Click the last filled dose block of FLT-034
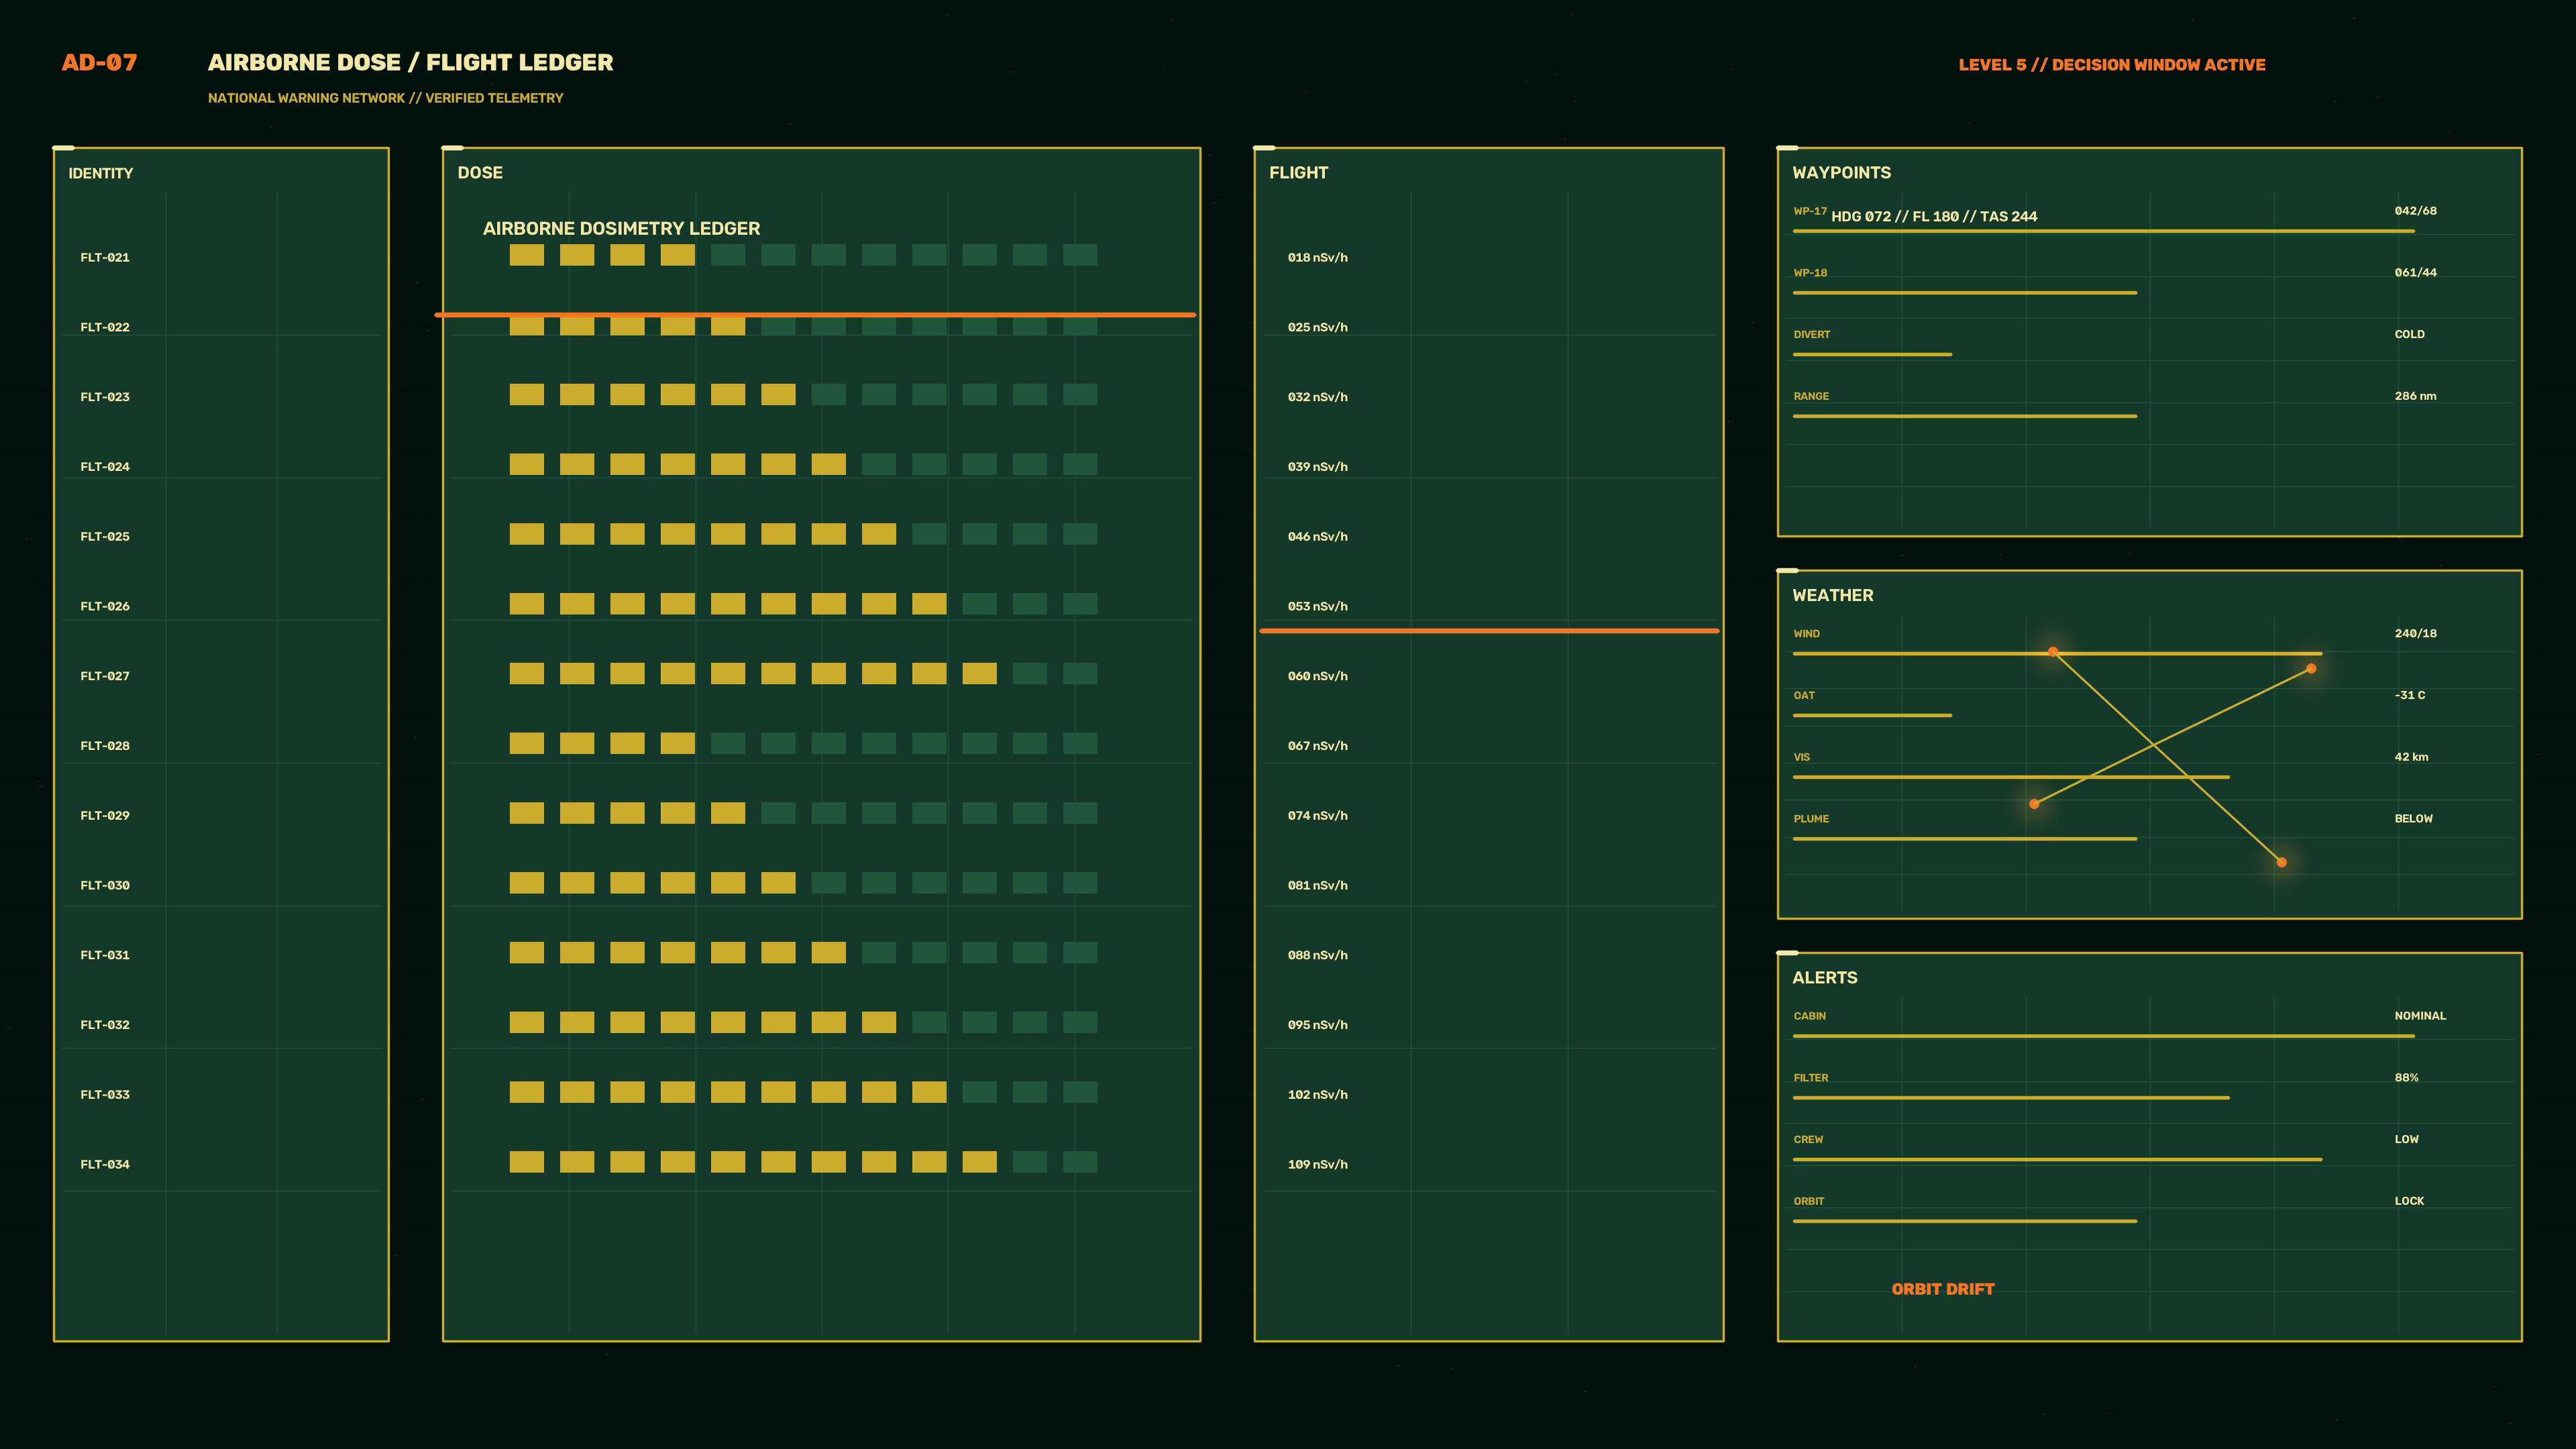Viewport: 2576px width, 1449px height. pyautogui.click(x=979, y=1161)
